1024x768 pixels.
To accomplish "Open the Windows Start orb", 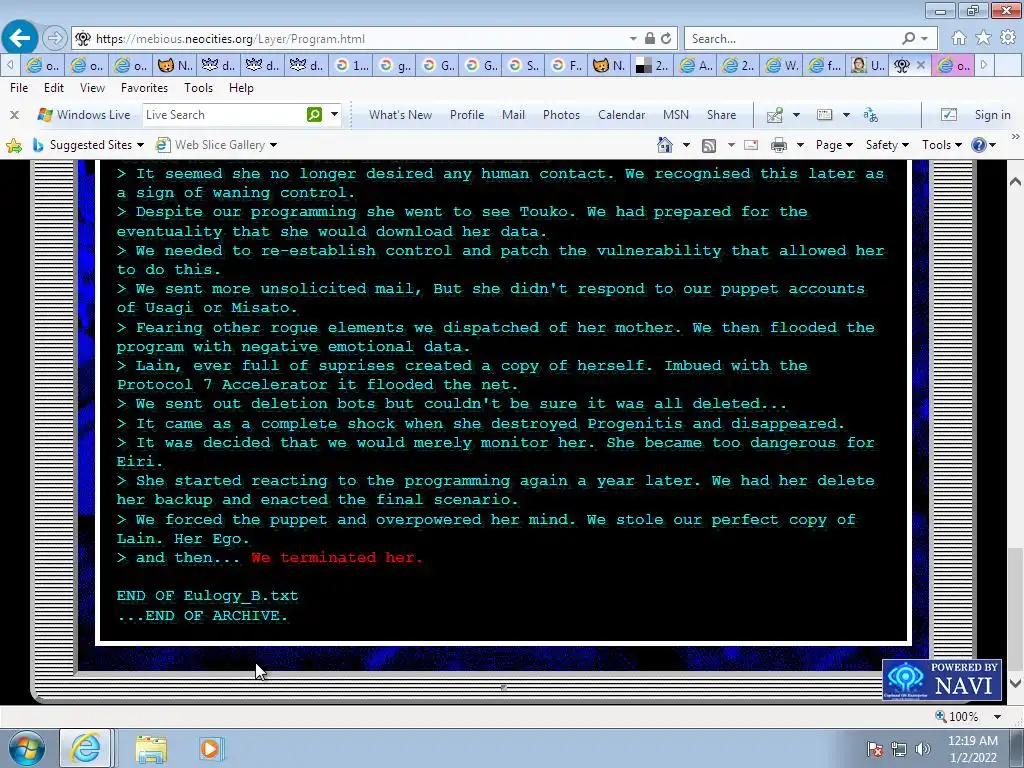I will 27,748.
